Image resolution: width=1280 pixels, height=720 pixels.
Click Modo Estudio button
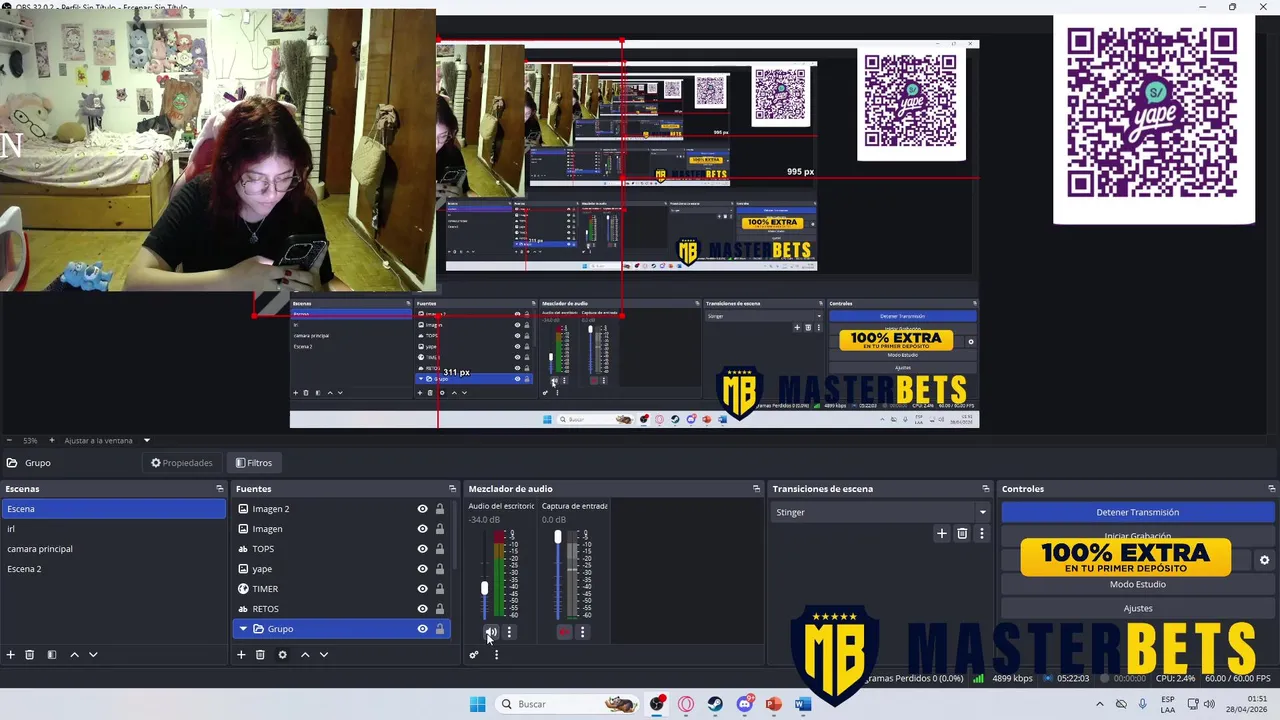[x=1137, y=584]
